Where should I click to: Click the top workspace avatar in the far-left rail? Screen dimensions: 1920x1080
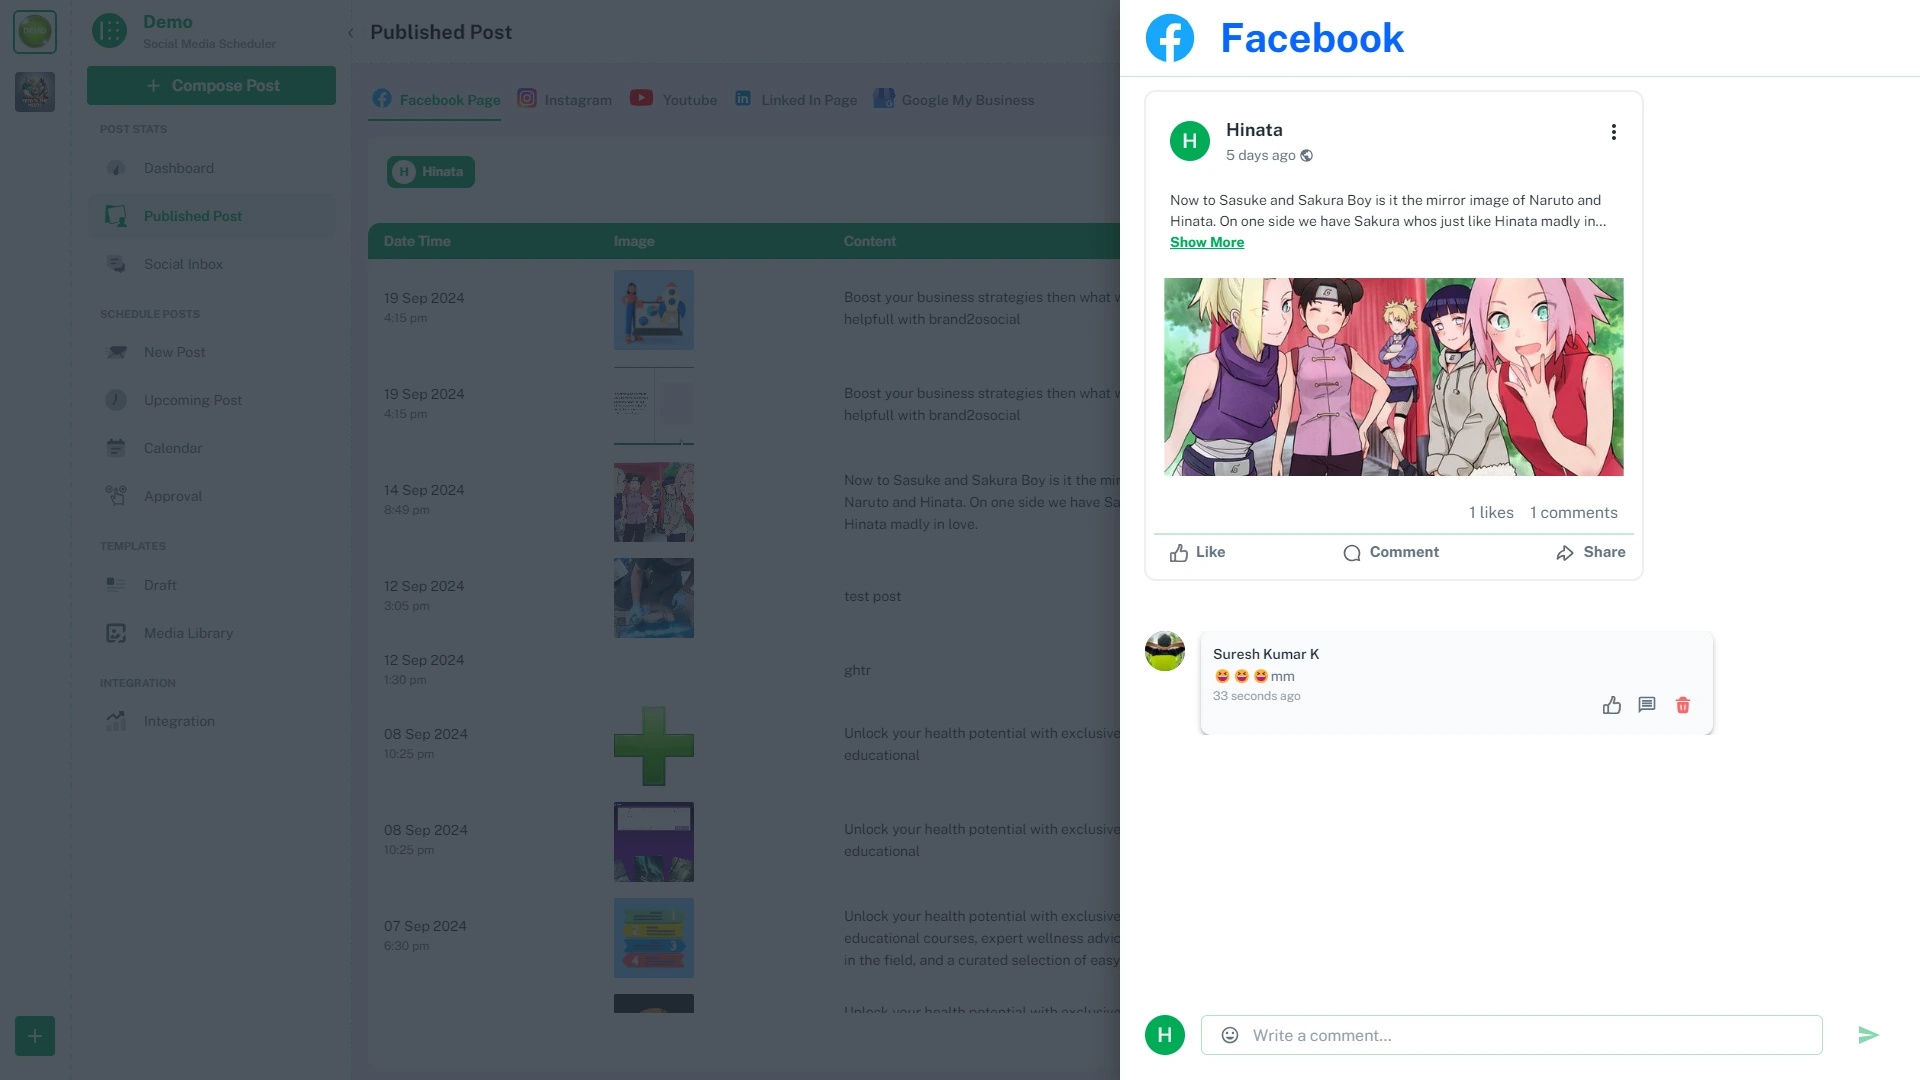(x=35, y=32)
